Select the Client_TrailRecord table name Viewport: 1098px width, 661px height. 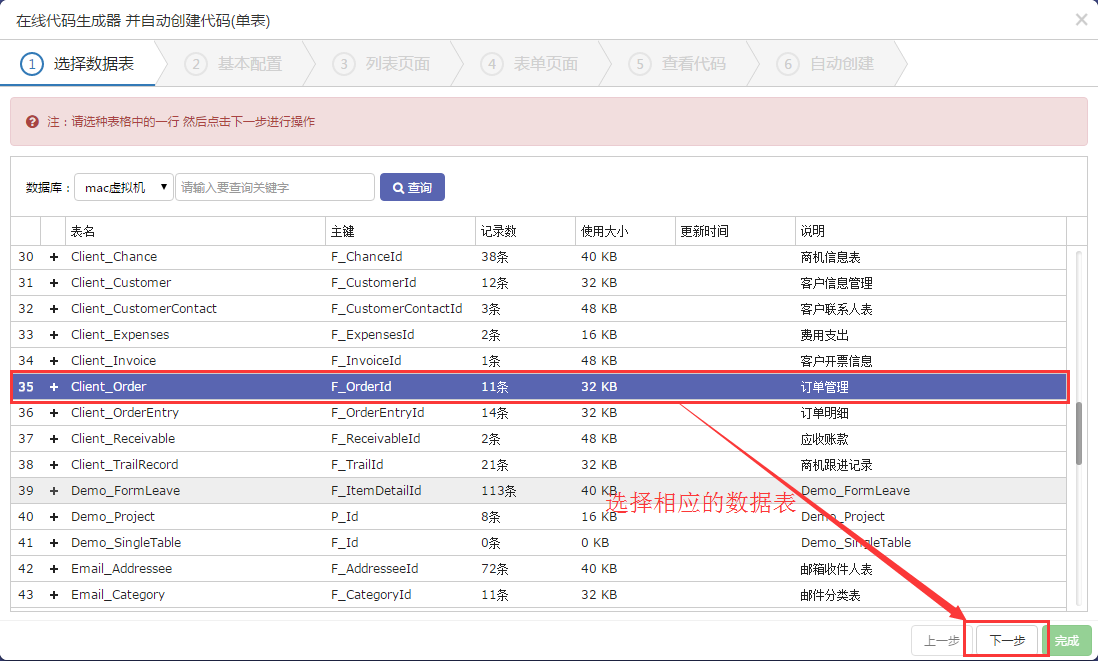125,465
